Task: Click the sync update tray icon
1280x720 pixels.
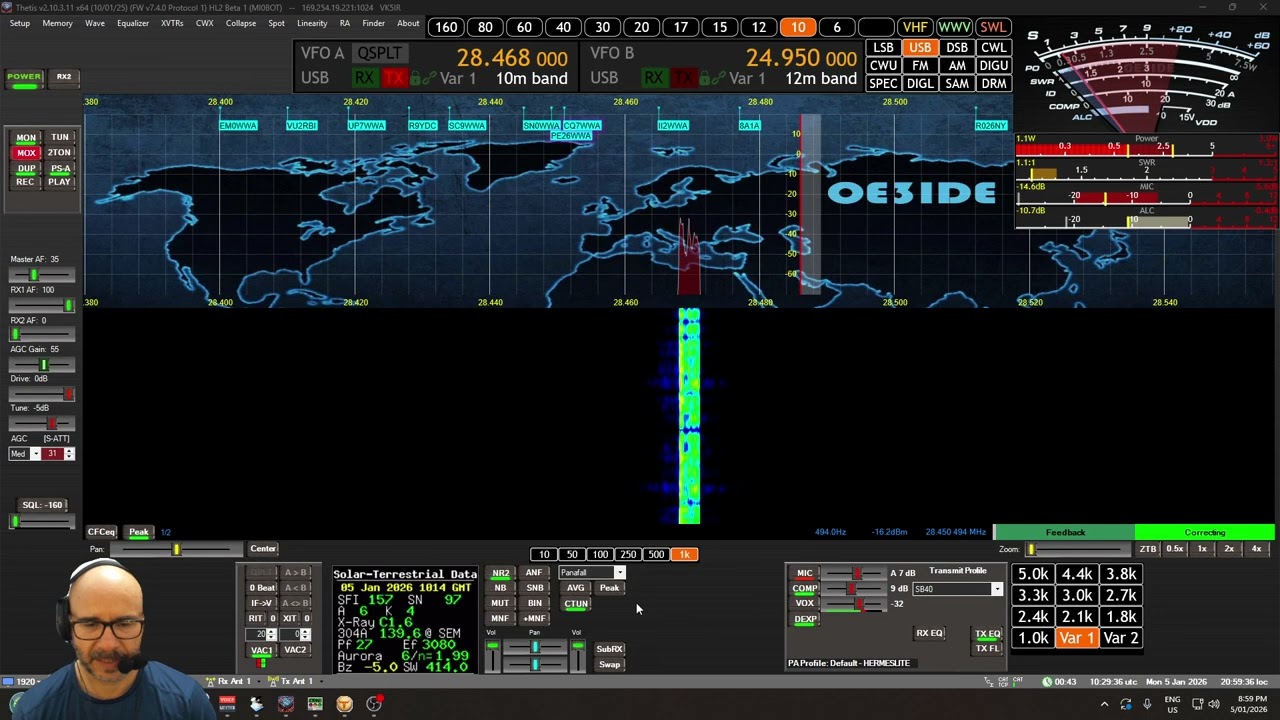Action: pos(1126,704)
